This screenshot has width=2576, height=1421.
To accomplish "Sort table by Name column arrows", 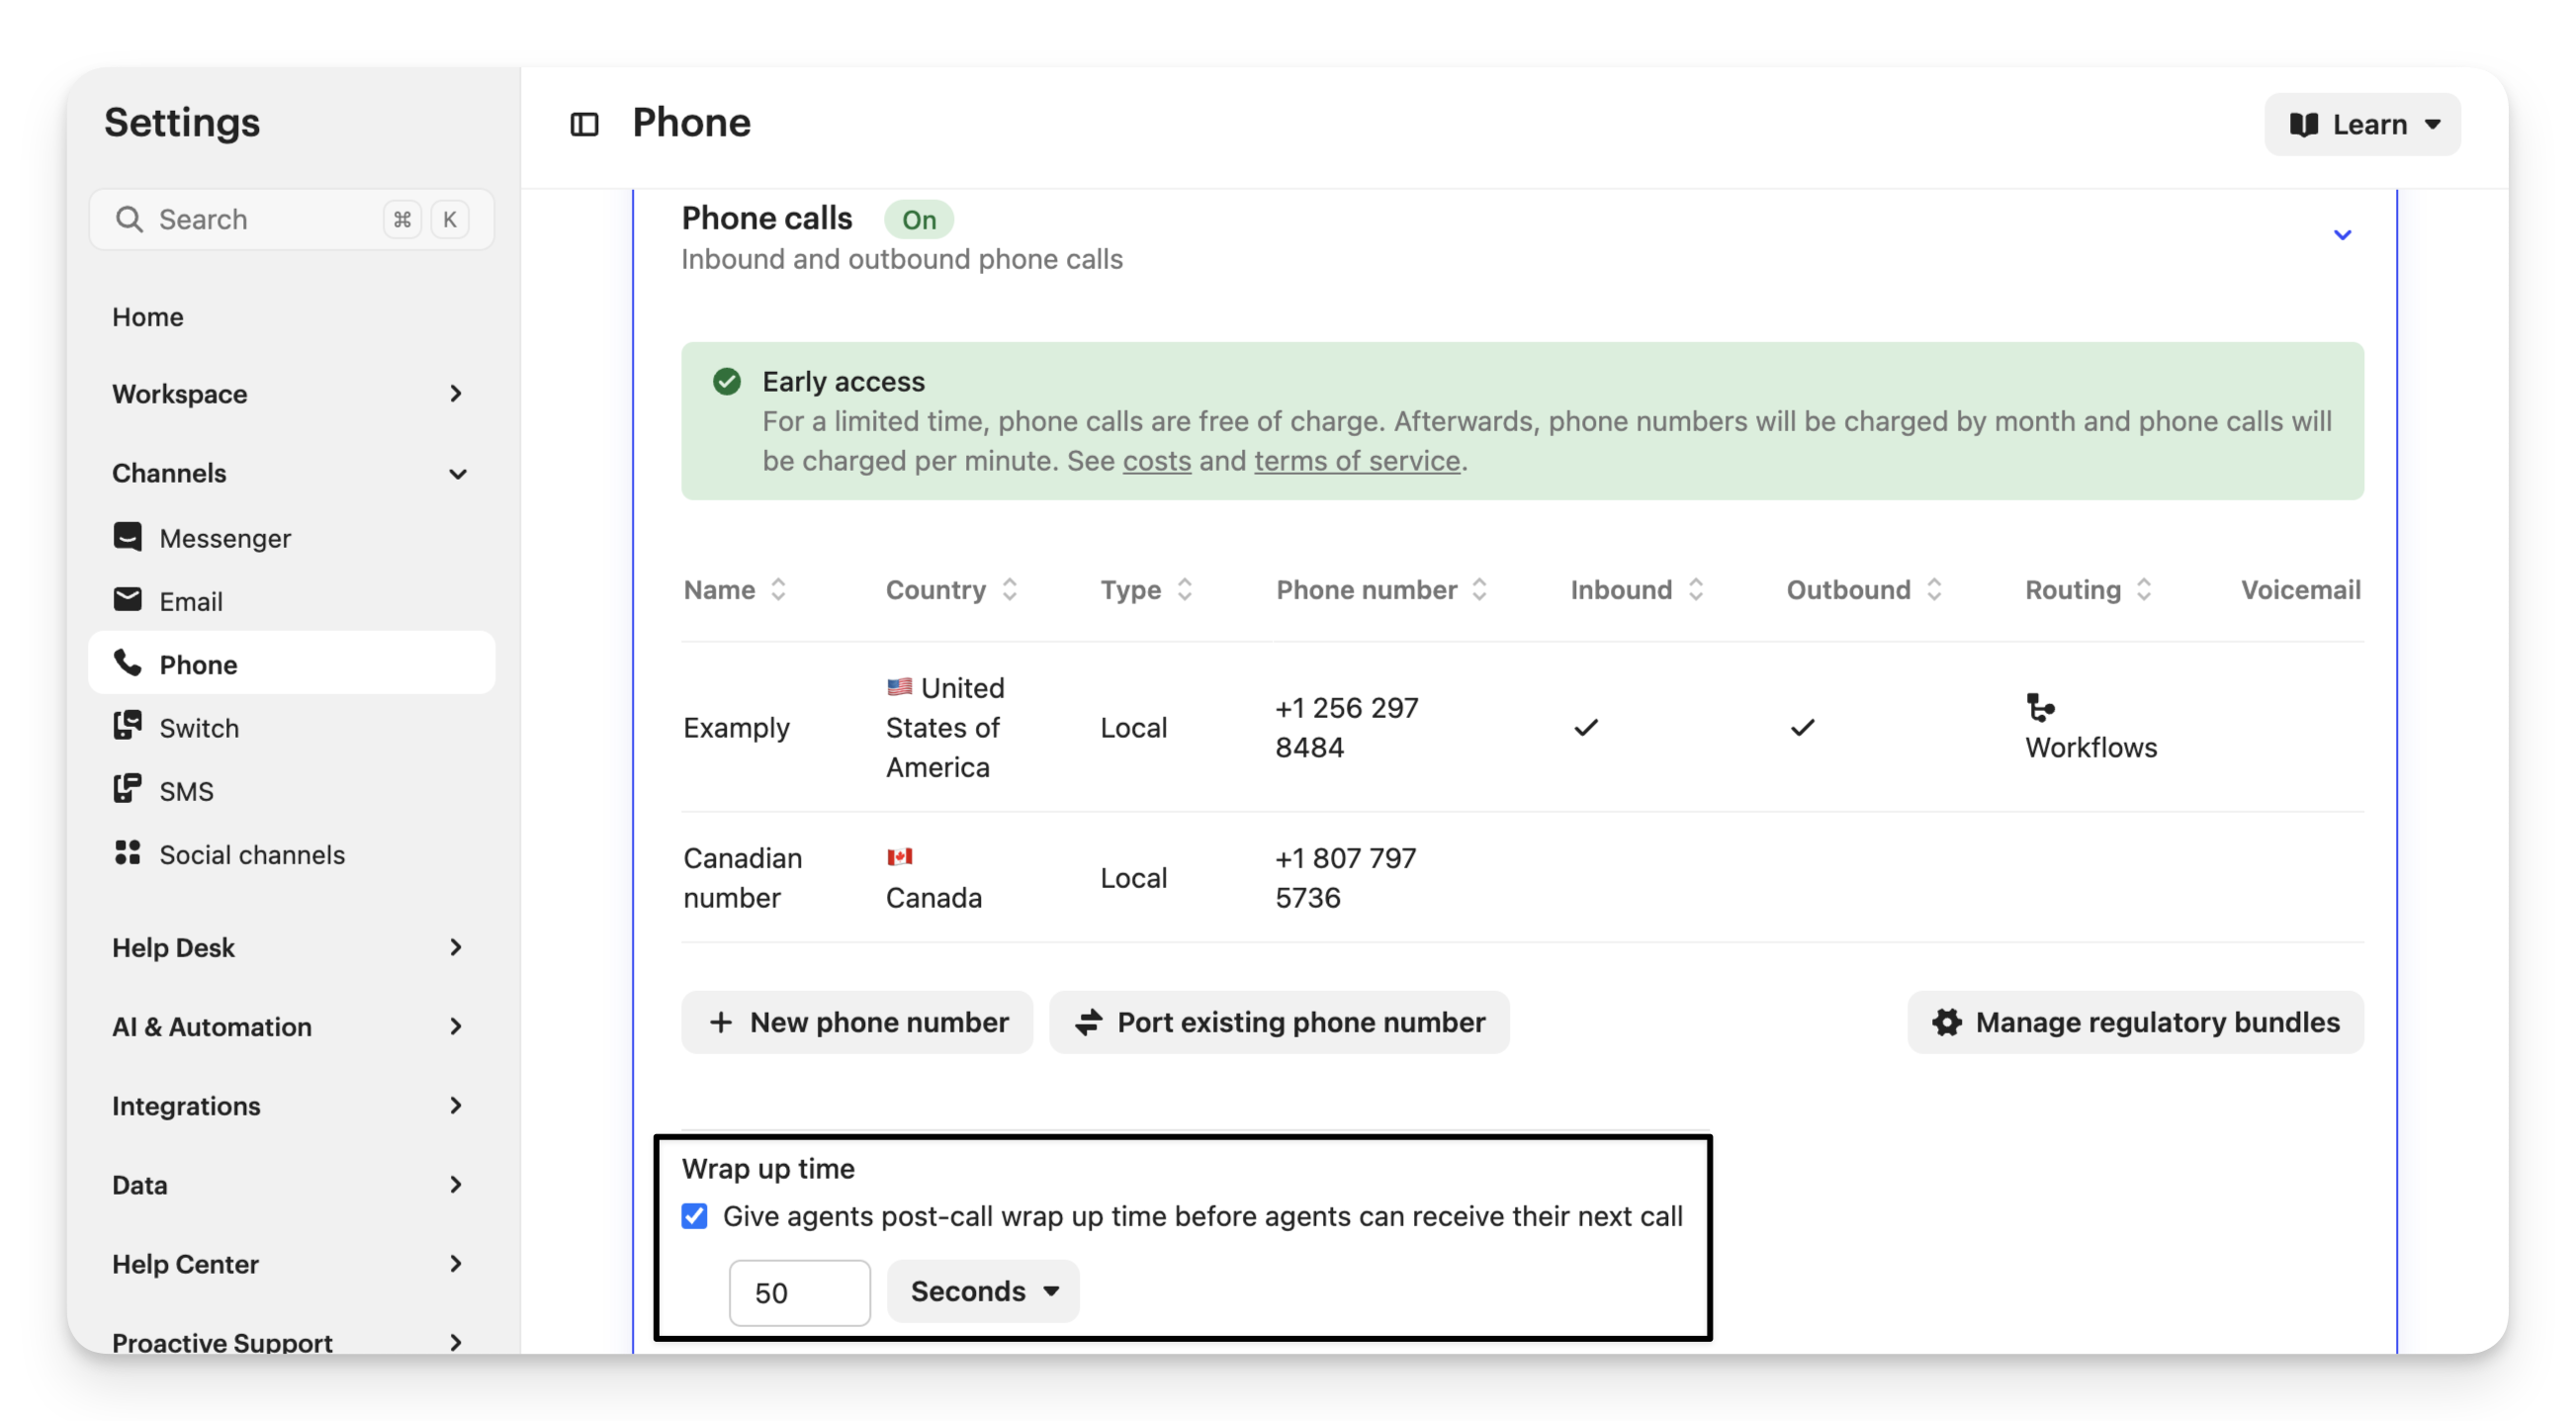I will [778, 590].
